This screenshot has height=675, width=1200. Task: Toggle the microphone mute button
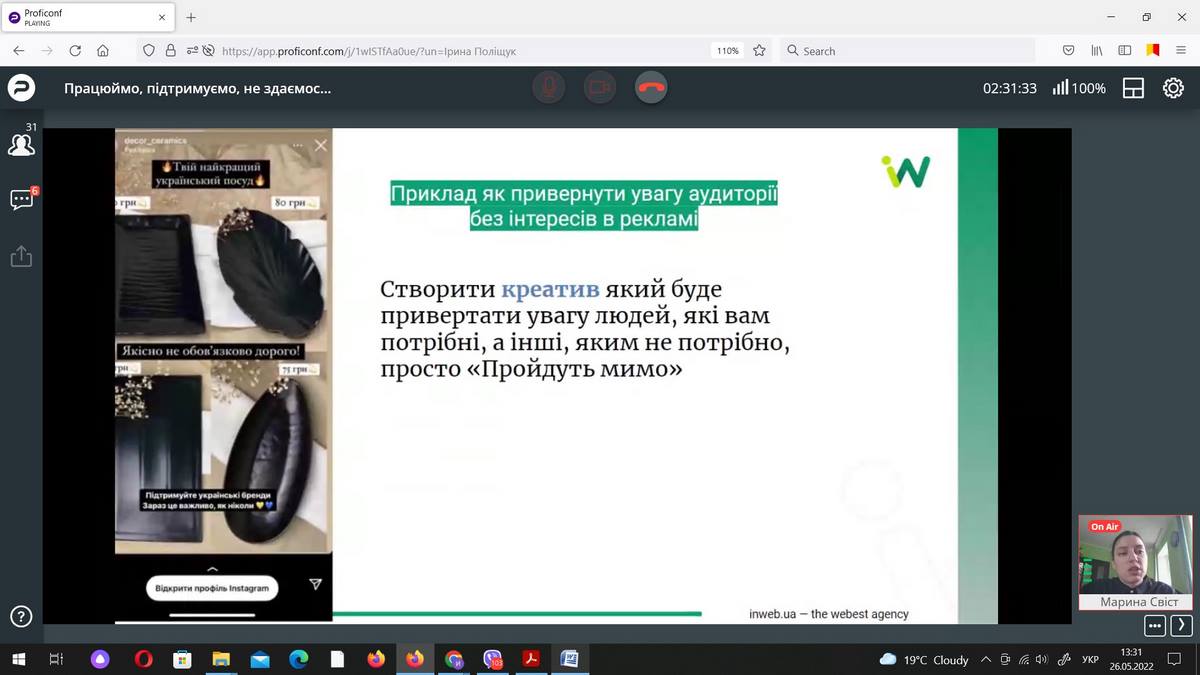[548, 88]
